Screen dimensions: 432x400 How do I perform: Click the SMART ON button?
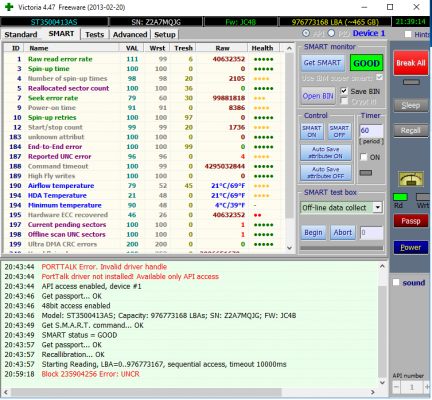point(312,131)
